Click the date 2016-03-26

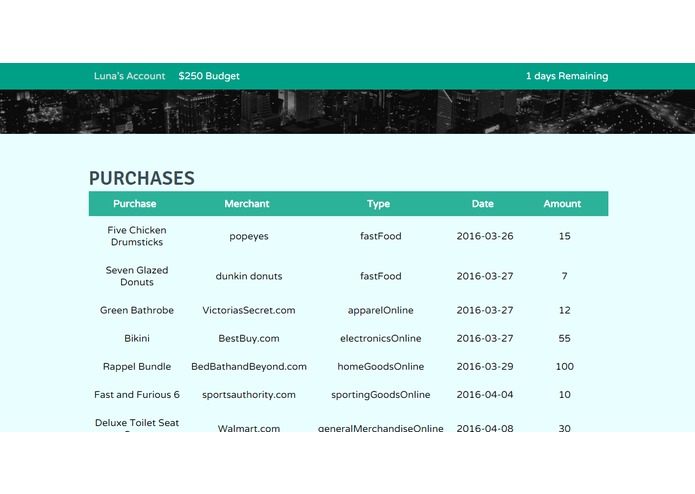point(484,236)
